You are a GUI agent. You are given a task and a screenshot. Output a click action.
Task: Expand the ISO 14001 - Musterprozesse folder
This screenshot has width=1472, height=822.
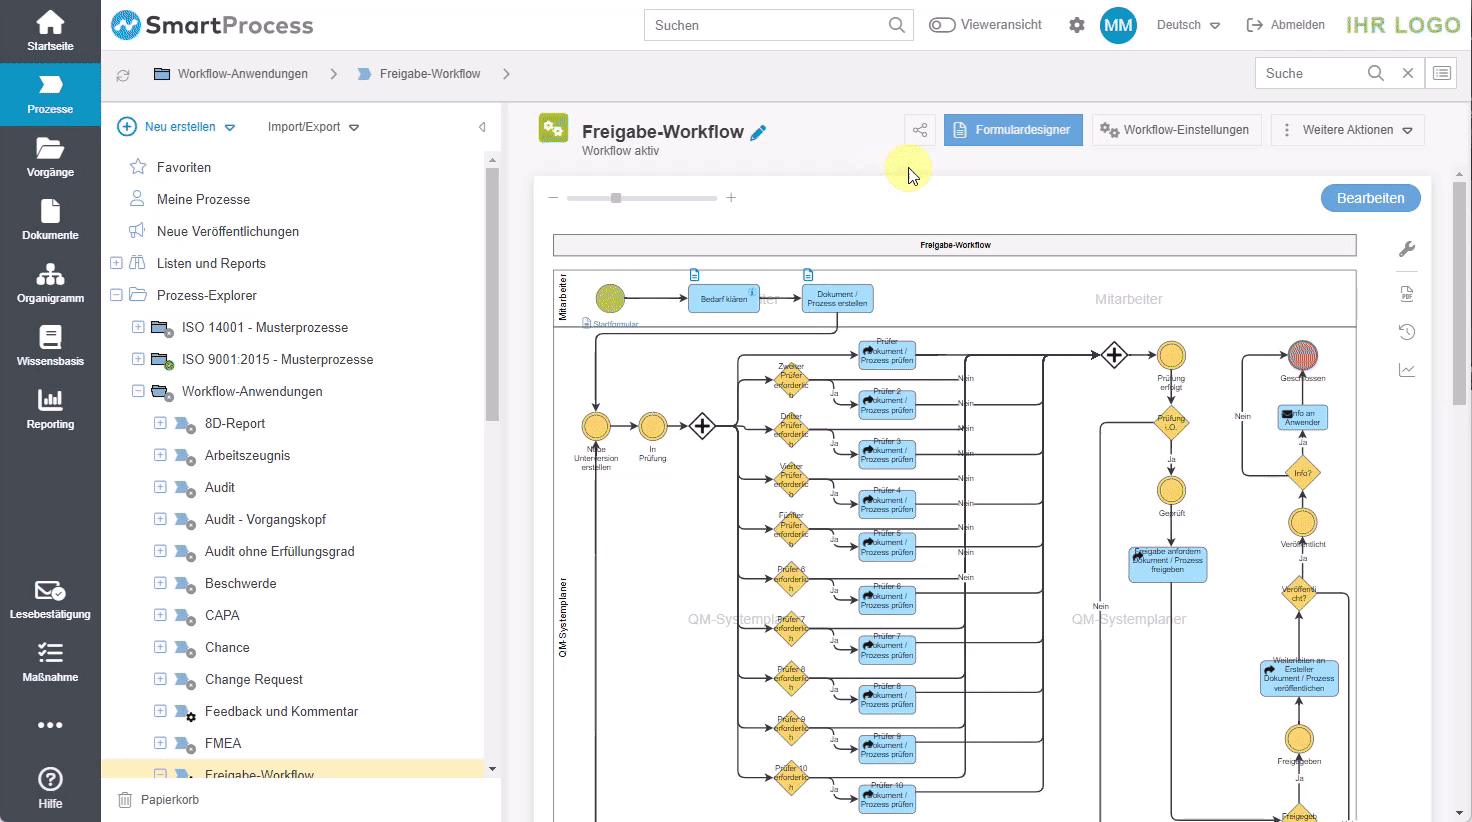click(x=139, y=327)
